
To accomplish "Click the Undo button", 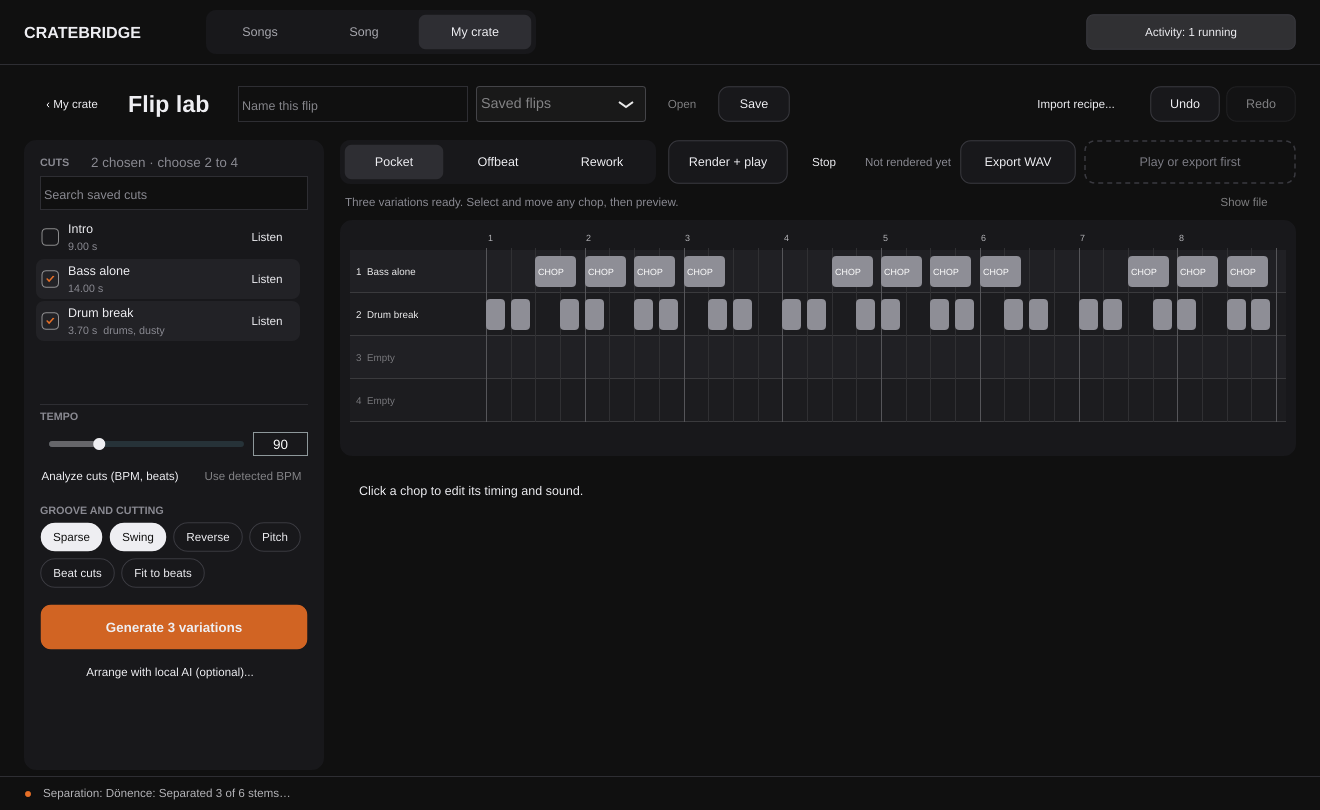I will click(1185, 104).
